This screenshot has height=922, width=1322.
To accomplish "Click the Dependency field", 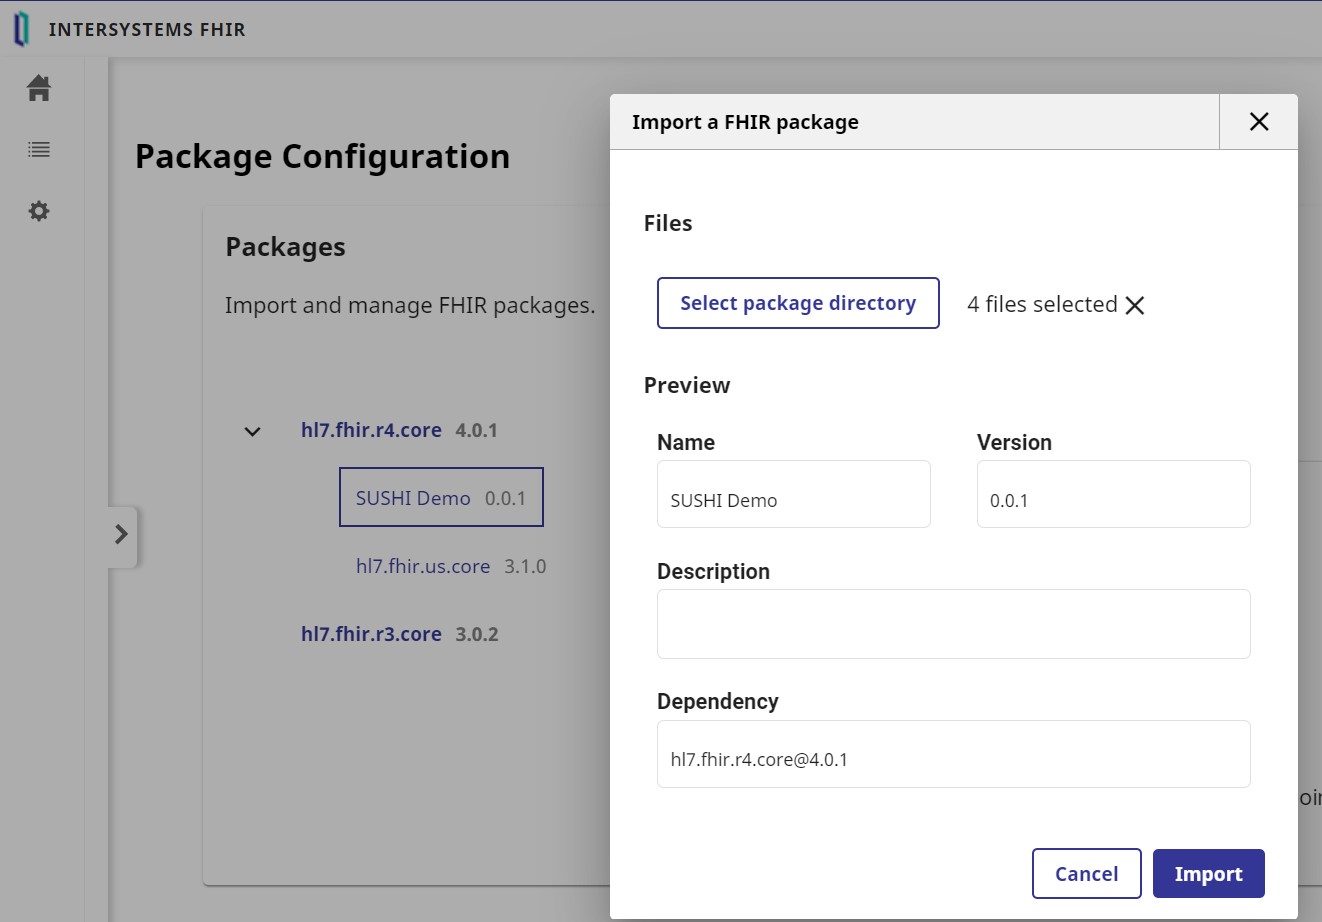I will pos(953,755).
